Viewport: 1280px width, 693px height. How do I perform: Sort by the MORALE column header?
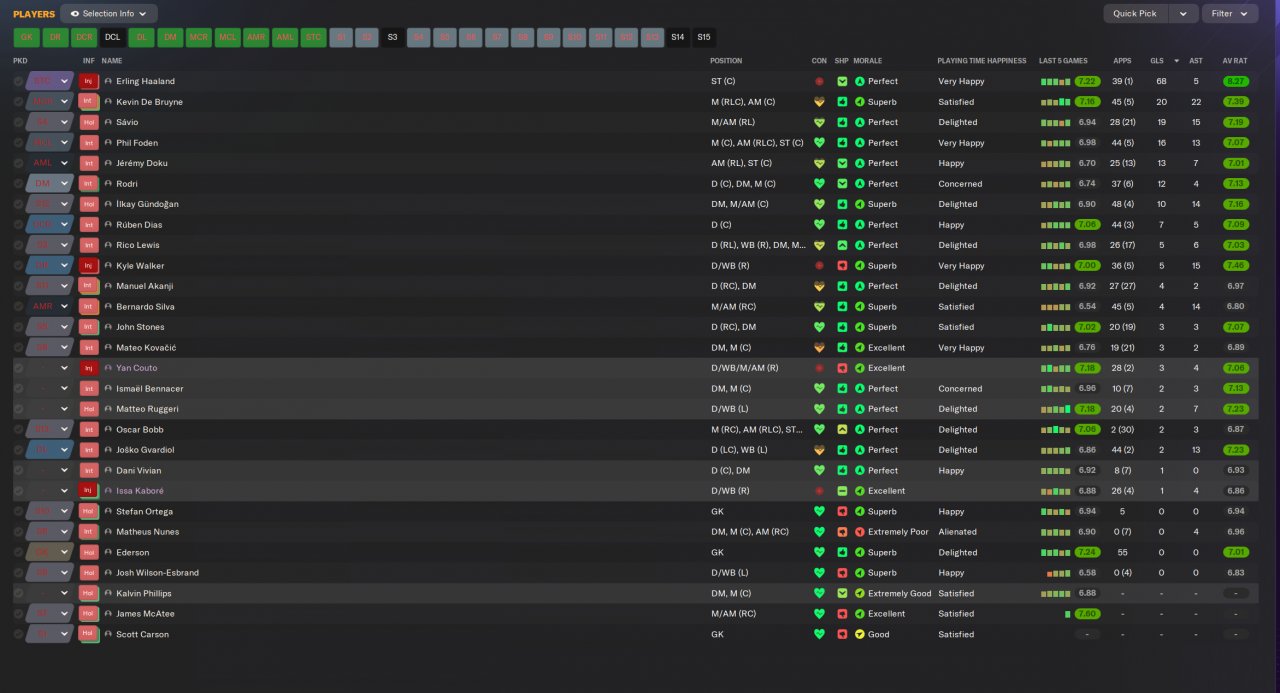point(868,61)
